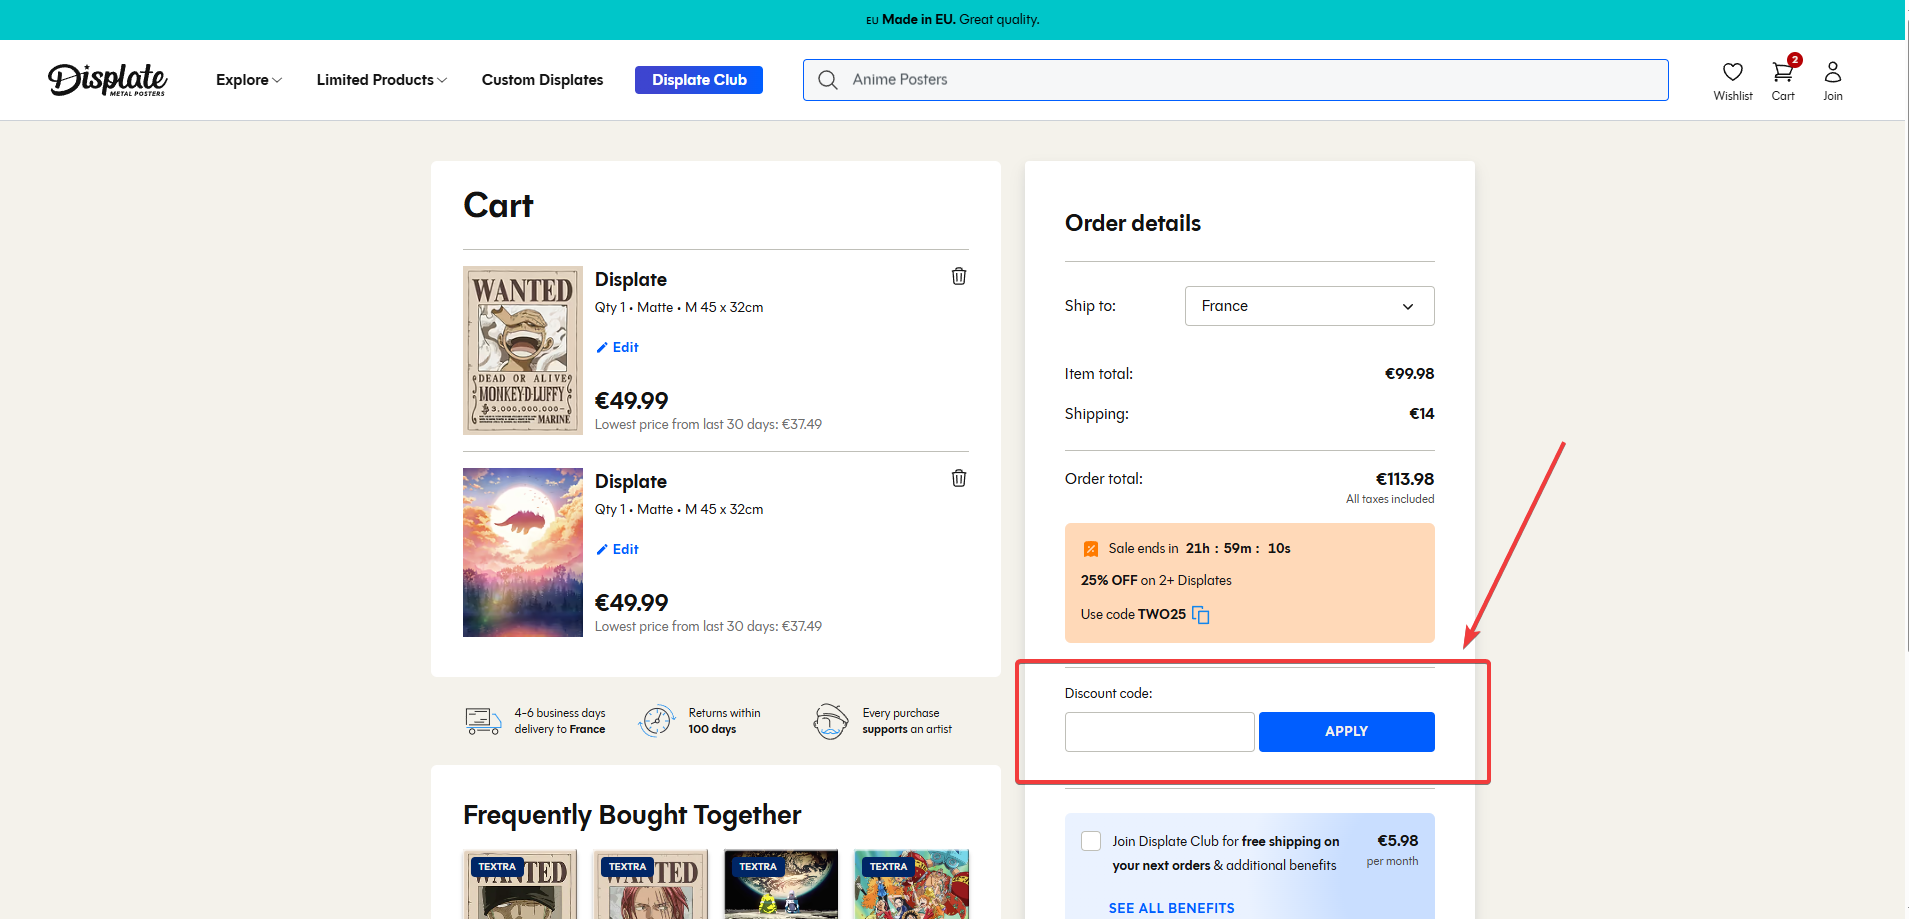Click the Frequently Bought Together heading
The height and width of the screenshot is (919, 1909).
coord(632,815)
